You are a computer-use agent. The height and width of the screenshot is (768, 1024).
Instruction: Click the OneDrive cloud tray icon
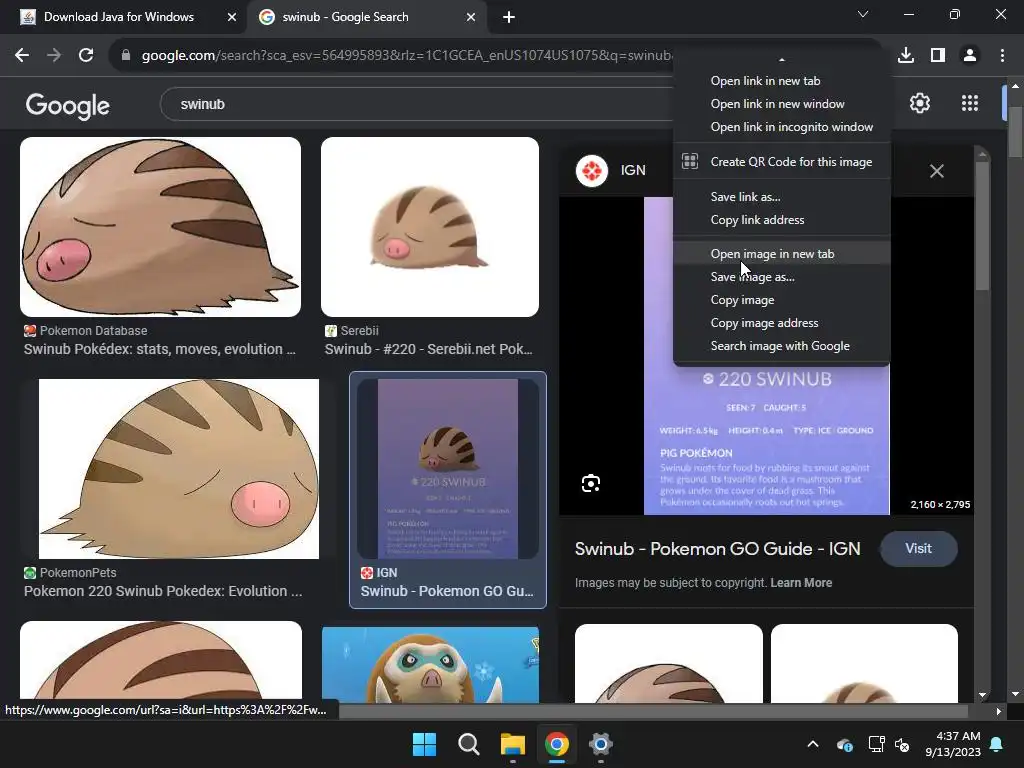[844, 744]
